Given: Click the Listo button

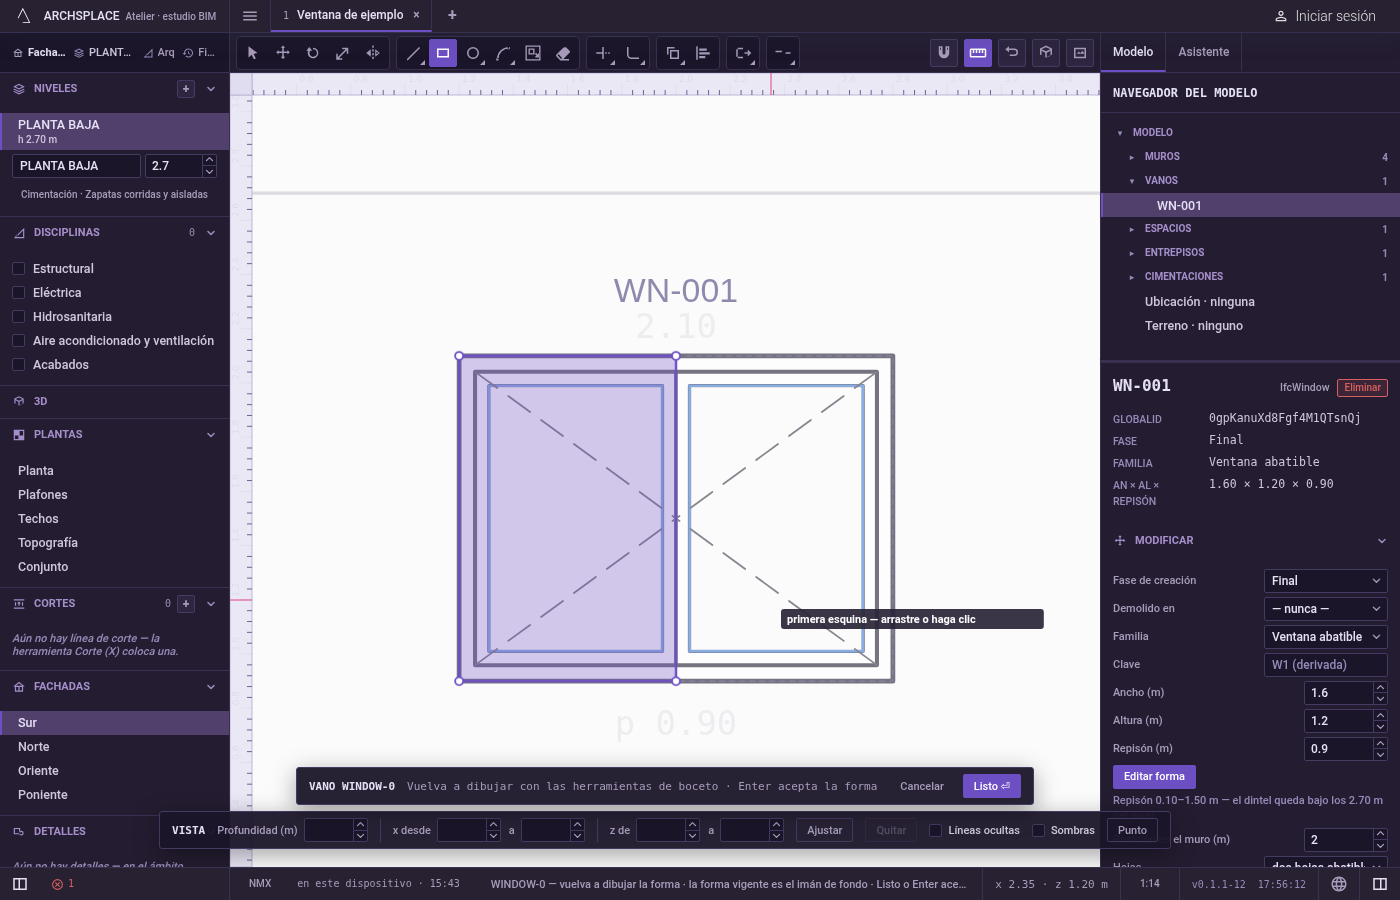Looking at the screenshot, I should pyautogui.click(x=992, y=786).
